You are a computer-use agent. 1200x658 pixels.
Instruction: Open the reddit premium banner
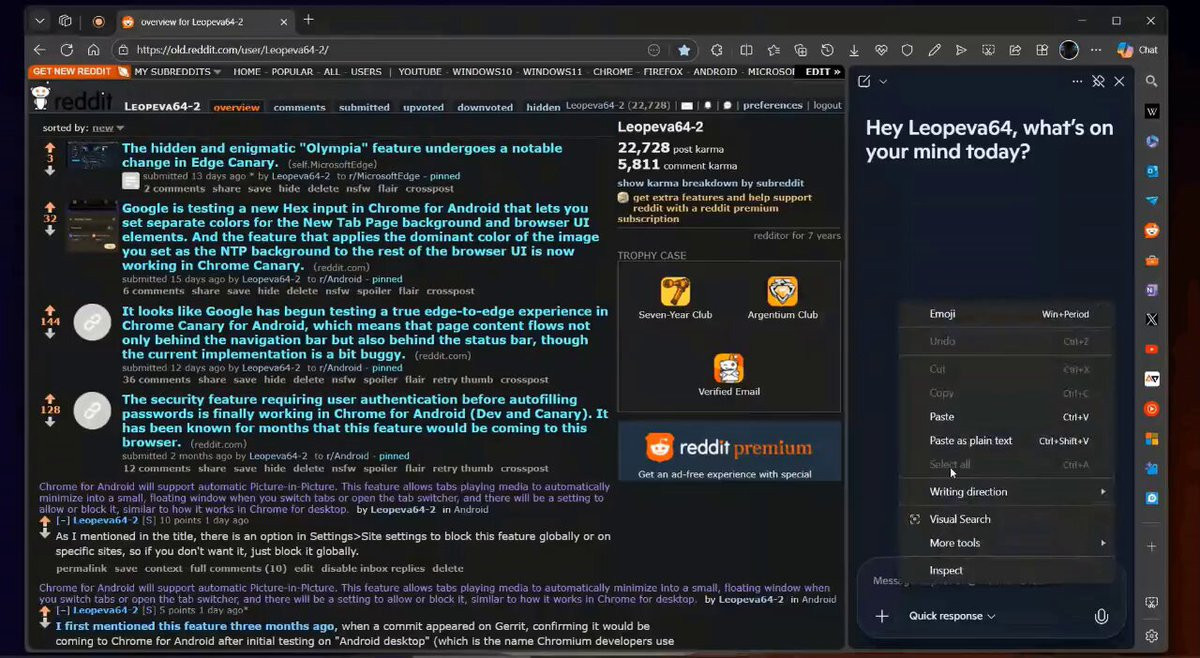(x=729, y=451)
